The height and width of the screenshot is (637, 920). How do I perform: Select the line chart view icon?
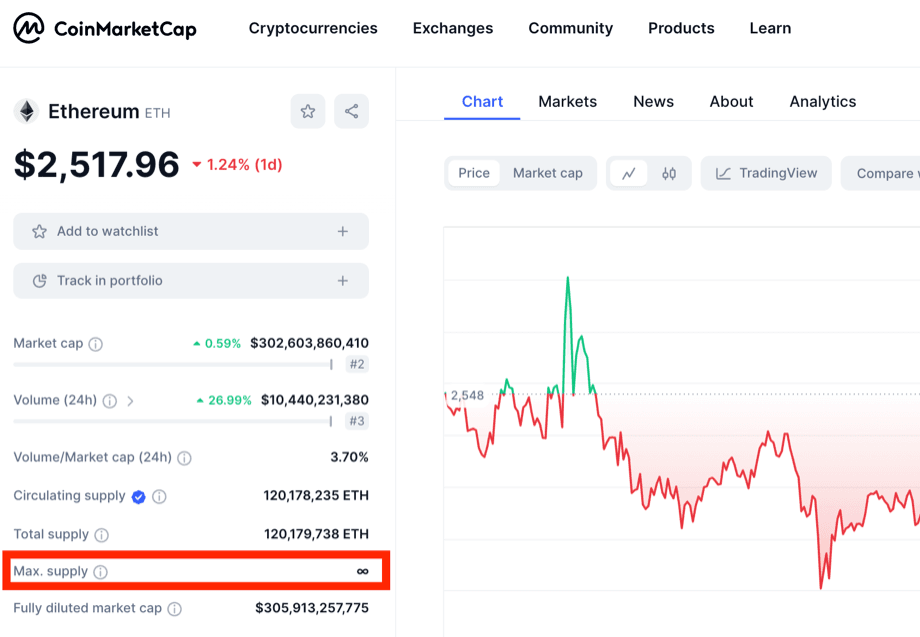(x=629, y=173)
